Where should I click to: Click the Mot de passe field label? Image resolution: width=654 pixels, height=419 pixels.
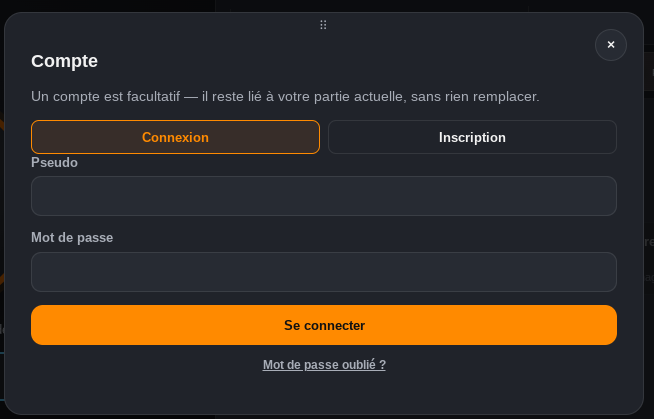(x=72, y=238)
